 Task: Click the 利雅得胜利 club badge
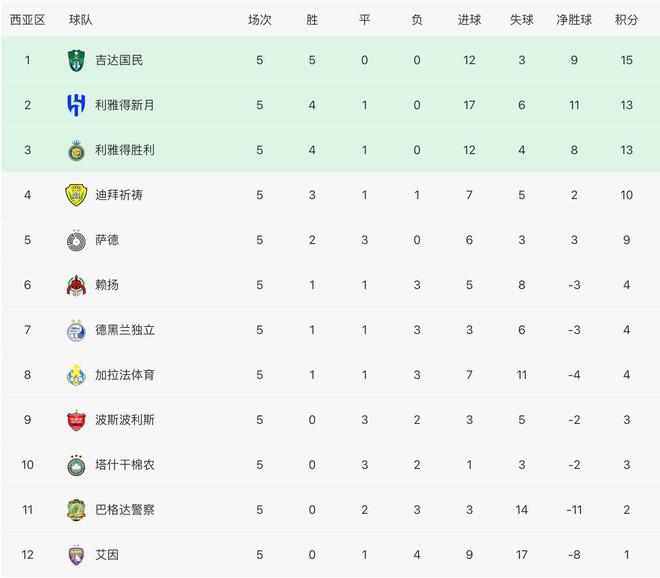tap(76, 150)
